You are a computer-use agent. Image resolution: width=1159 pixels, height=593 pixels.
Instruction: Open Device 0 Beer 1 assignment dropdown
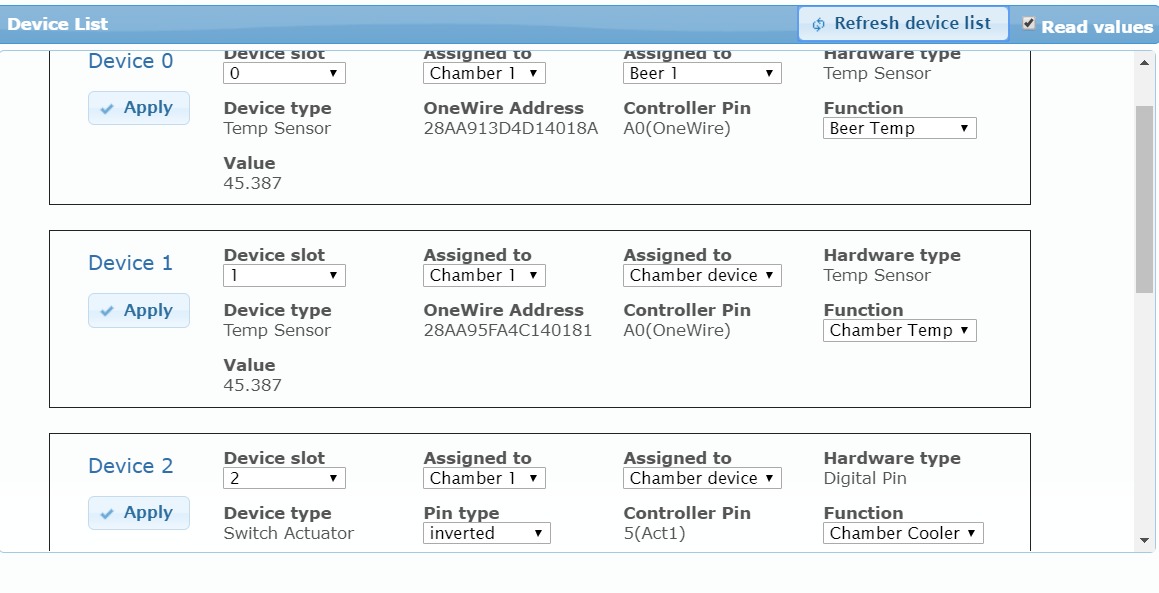pyautogui.click(x=702, y=73)
